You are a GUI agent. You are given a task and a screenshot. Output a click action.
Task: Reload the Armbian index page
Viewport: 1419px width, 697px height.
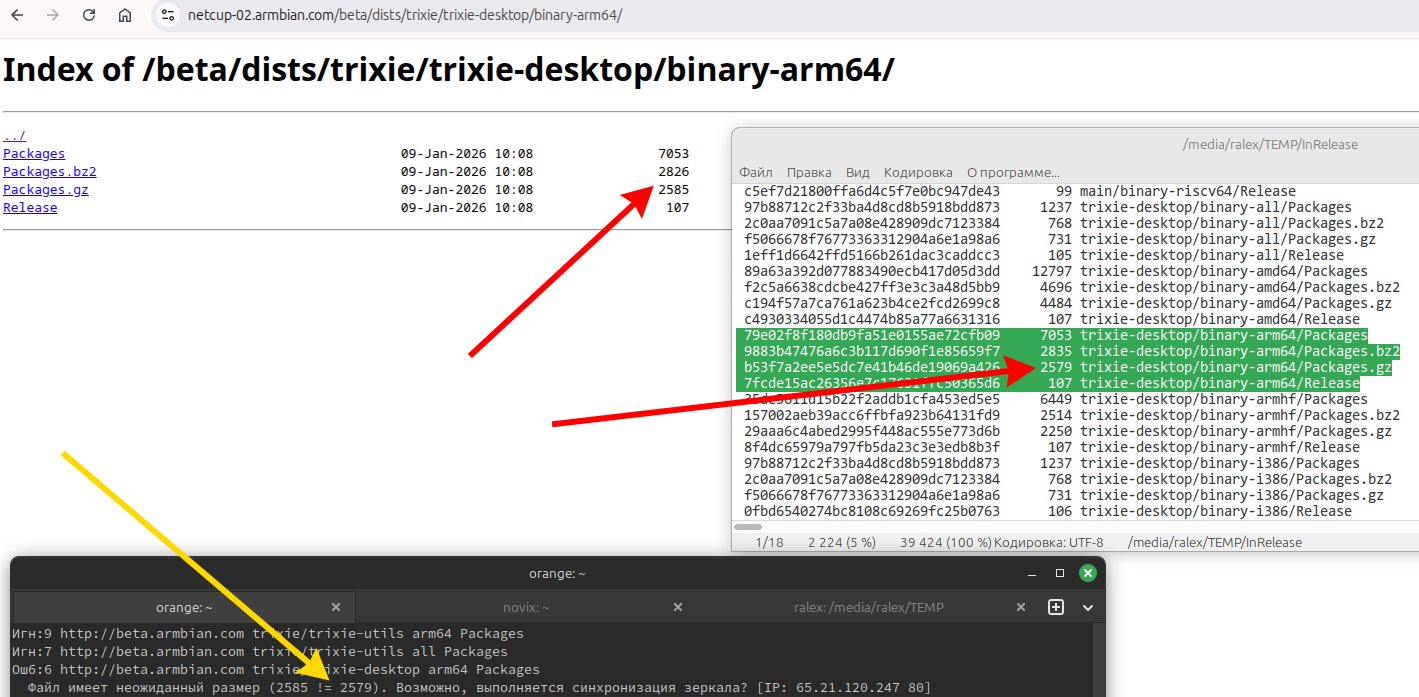tap(89, 16)
